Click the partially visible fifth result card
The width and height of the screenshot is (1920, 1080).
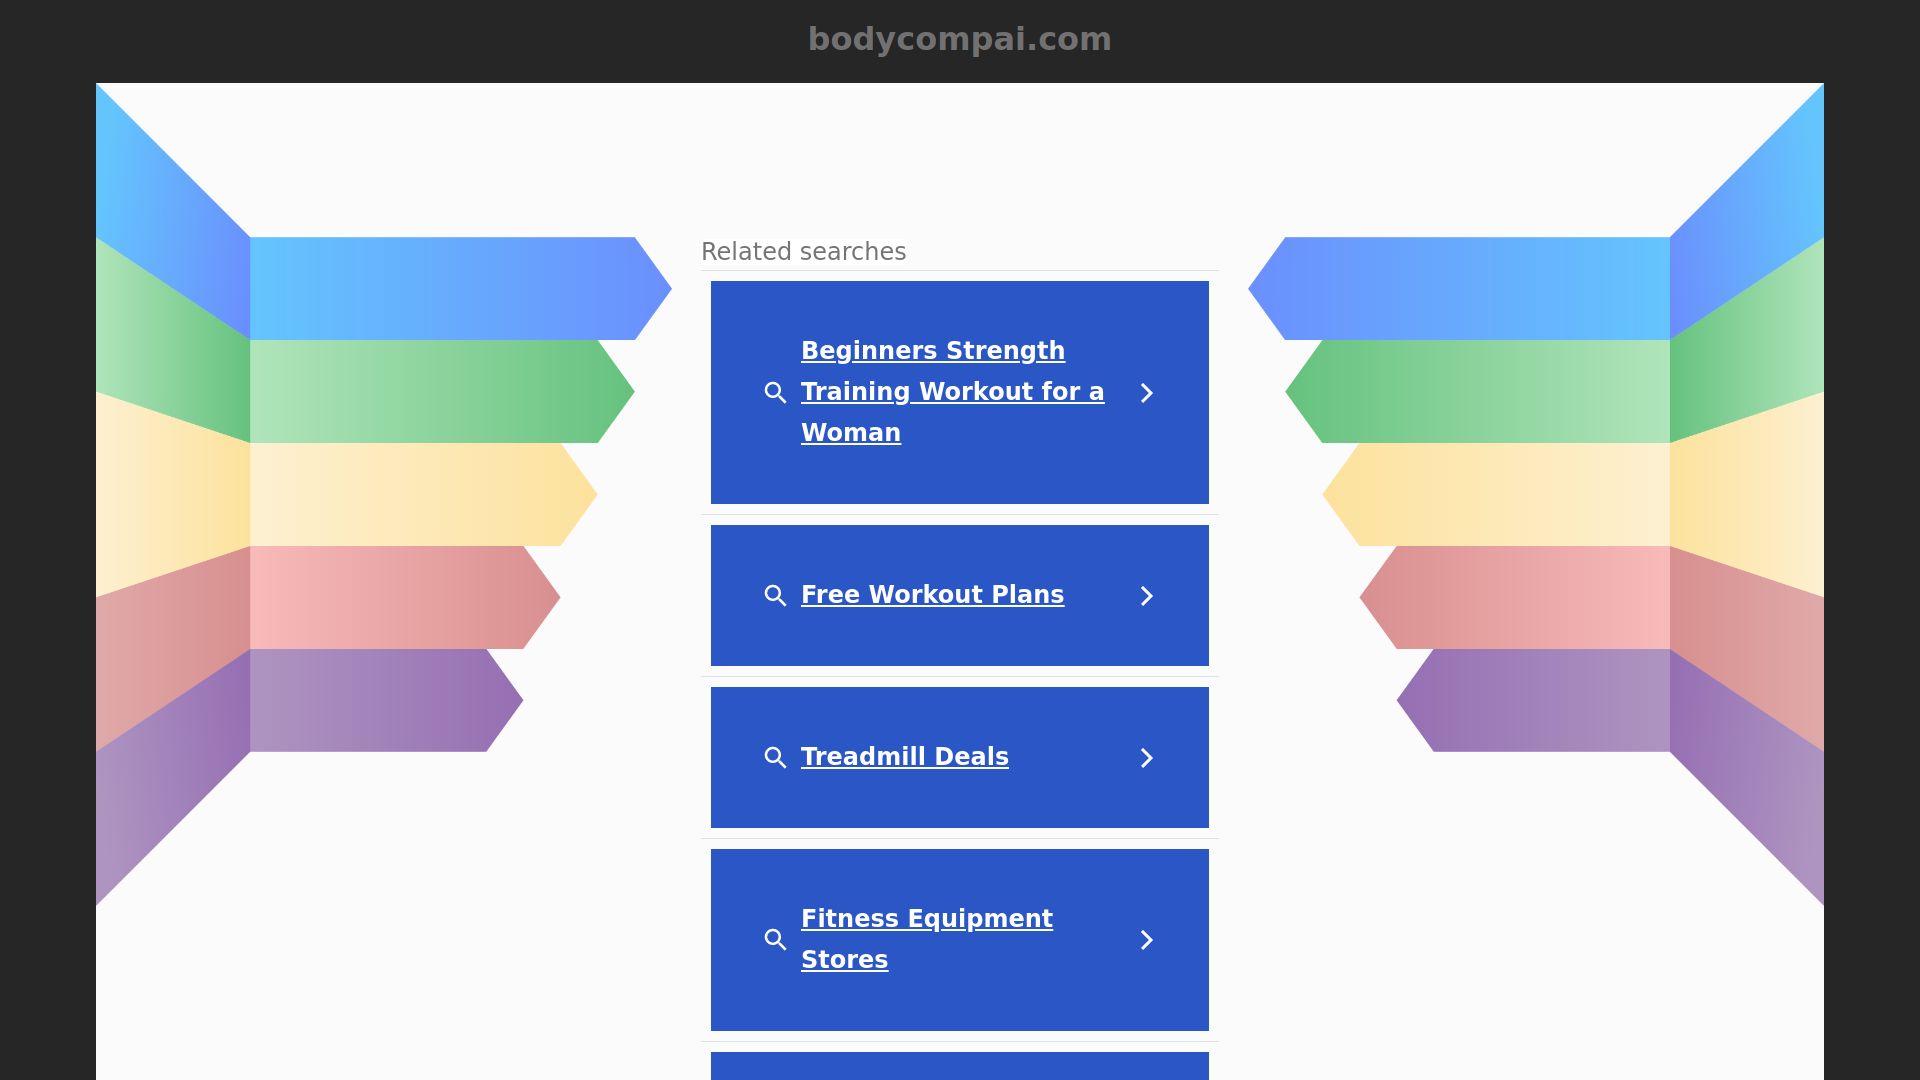[x=959, y=1066]
